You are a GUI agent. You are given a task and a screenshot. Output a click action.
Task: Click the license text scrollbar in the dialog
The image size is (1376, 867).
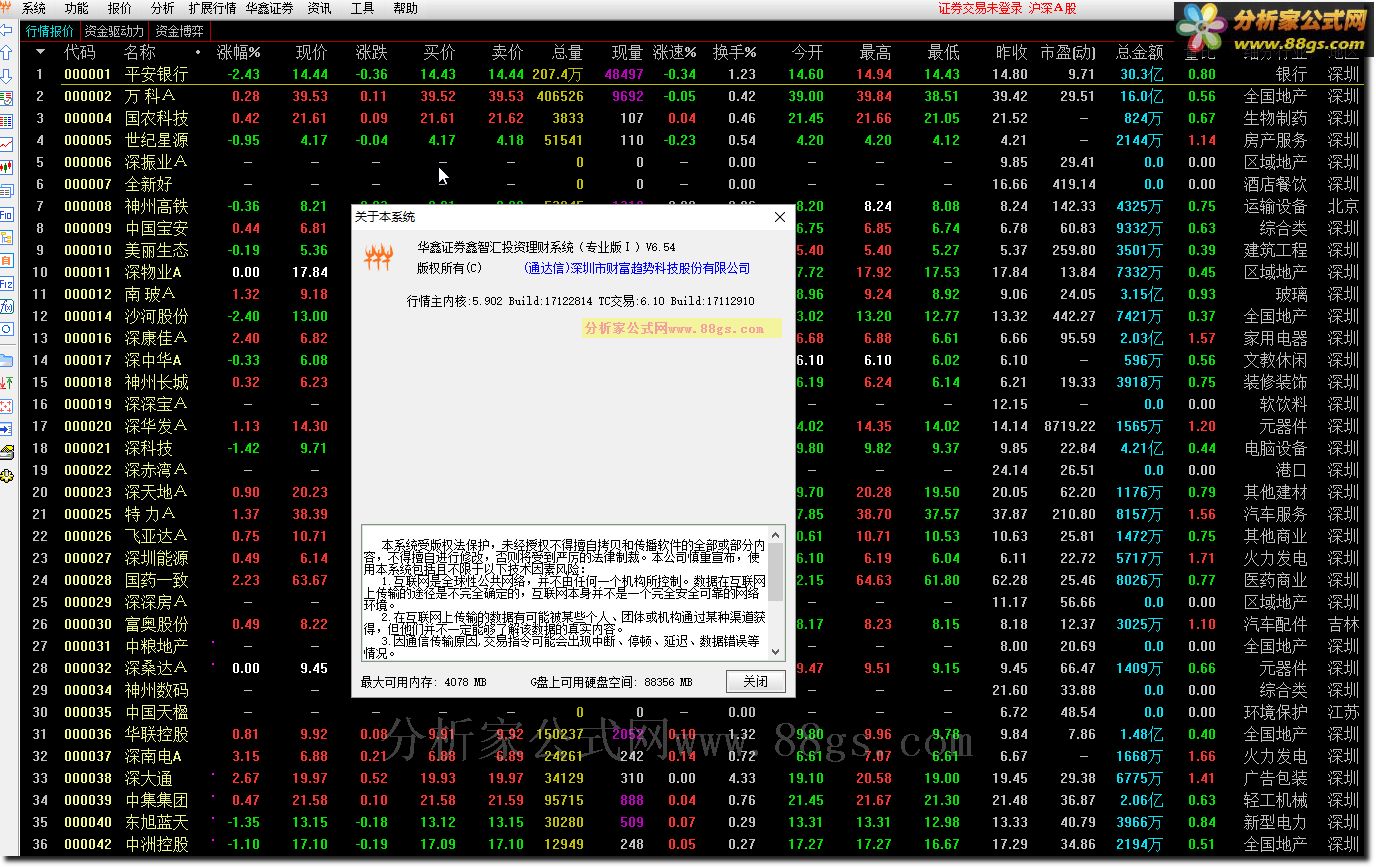(x=776, y=593)
